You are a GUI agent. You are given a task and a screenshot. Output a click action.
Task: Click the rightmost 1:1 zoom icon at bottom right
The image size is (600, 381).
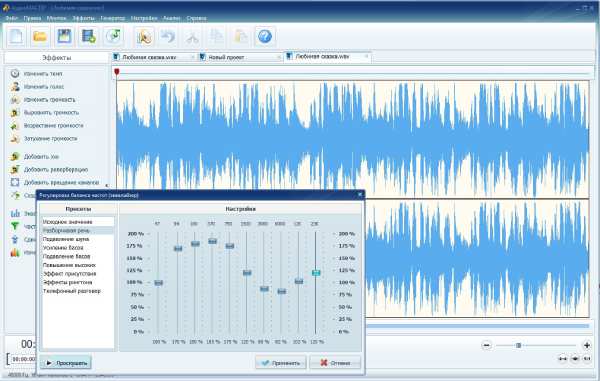587,358
